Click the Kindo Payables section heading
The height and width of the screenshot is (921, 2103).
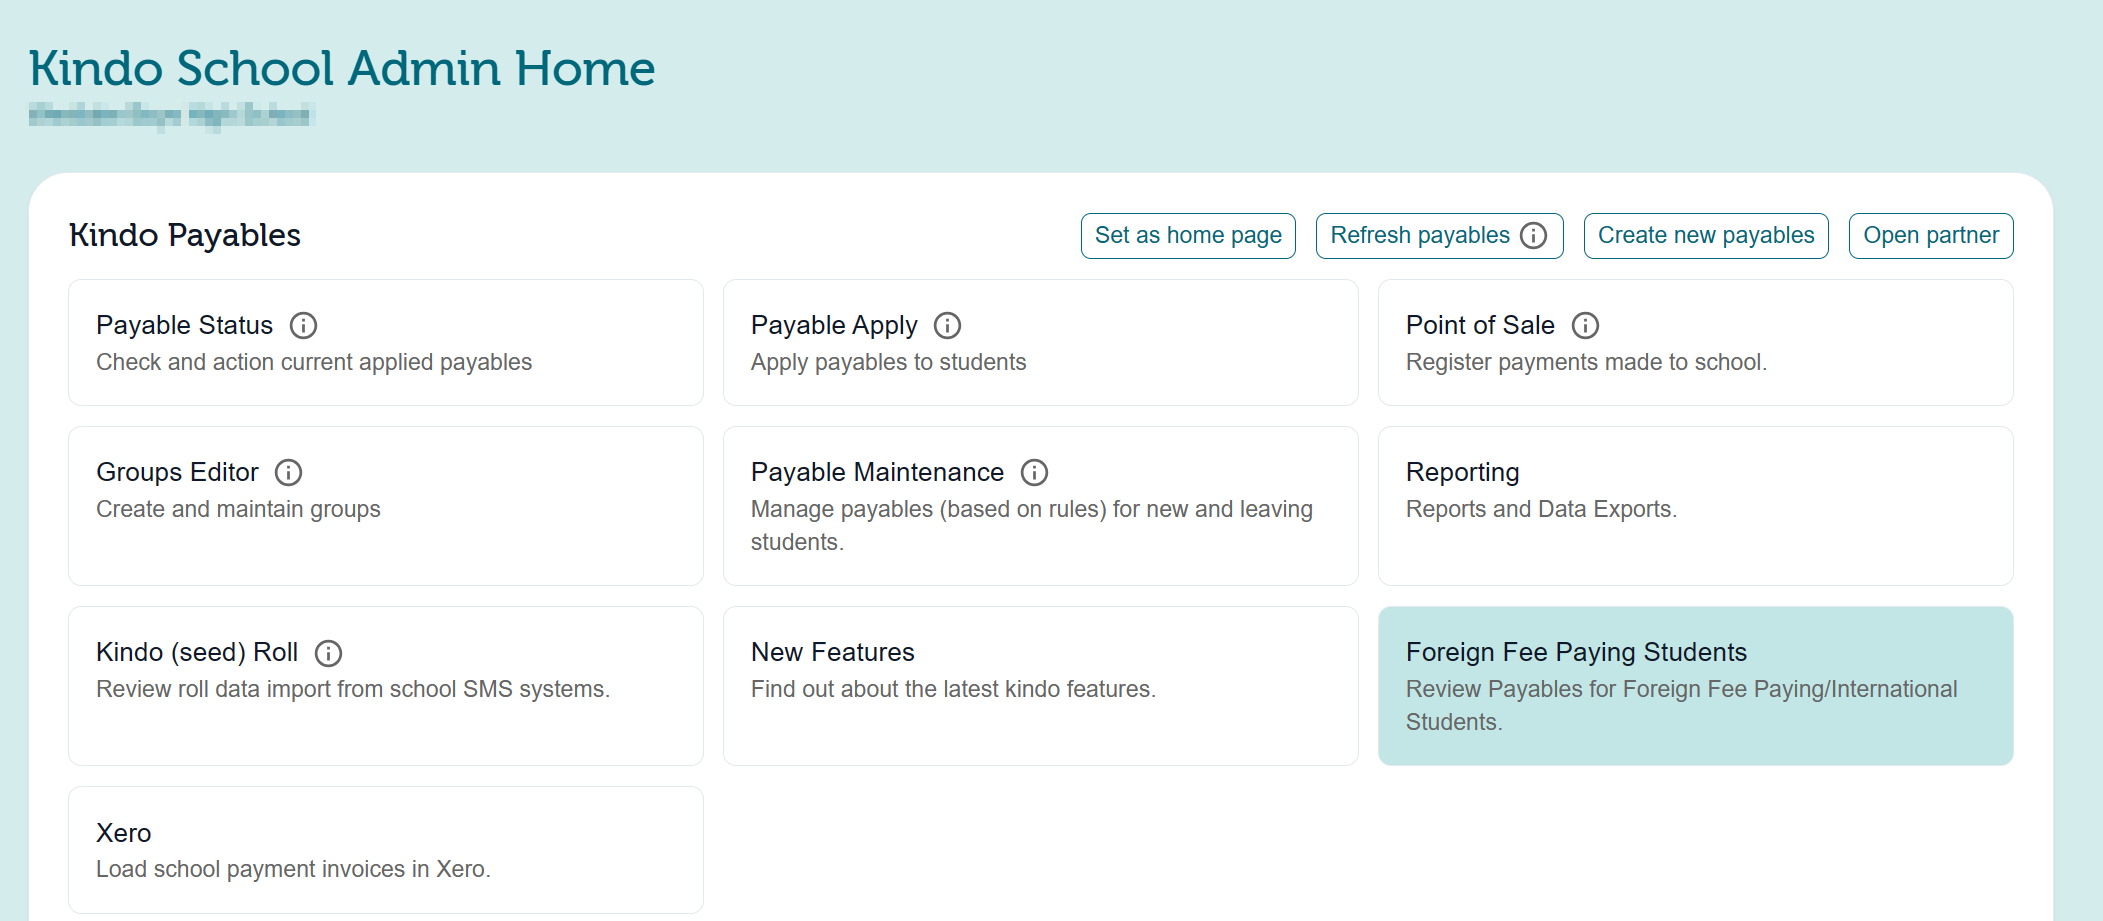click(x=185, y=235)
